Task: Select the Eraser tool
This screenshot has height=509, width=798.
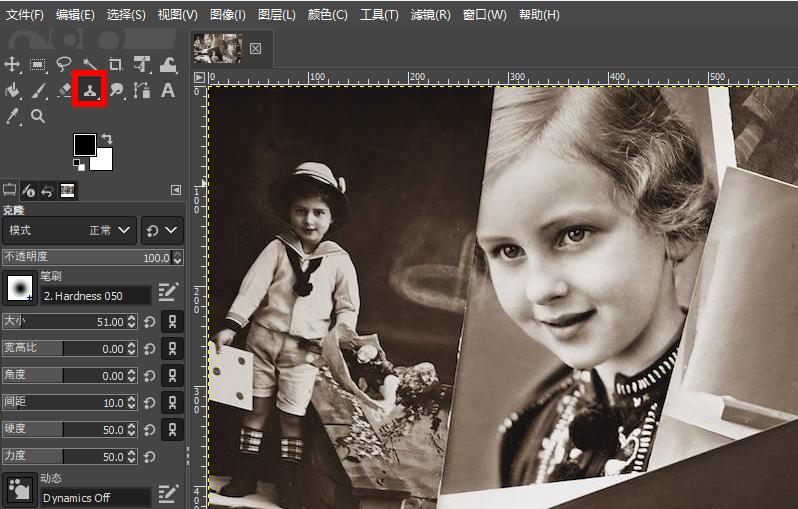Action: coord(64,90)
